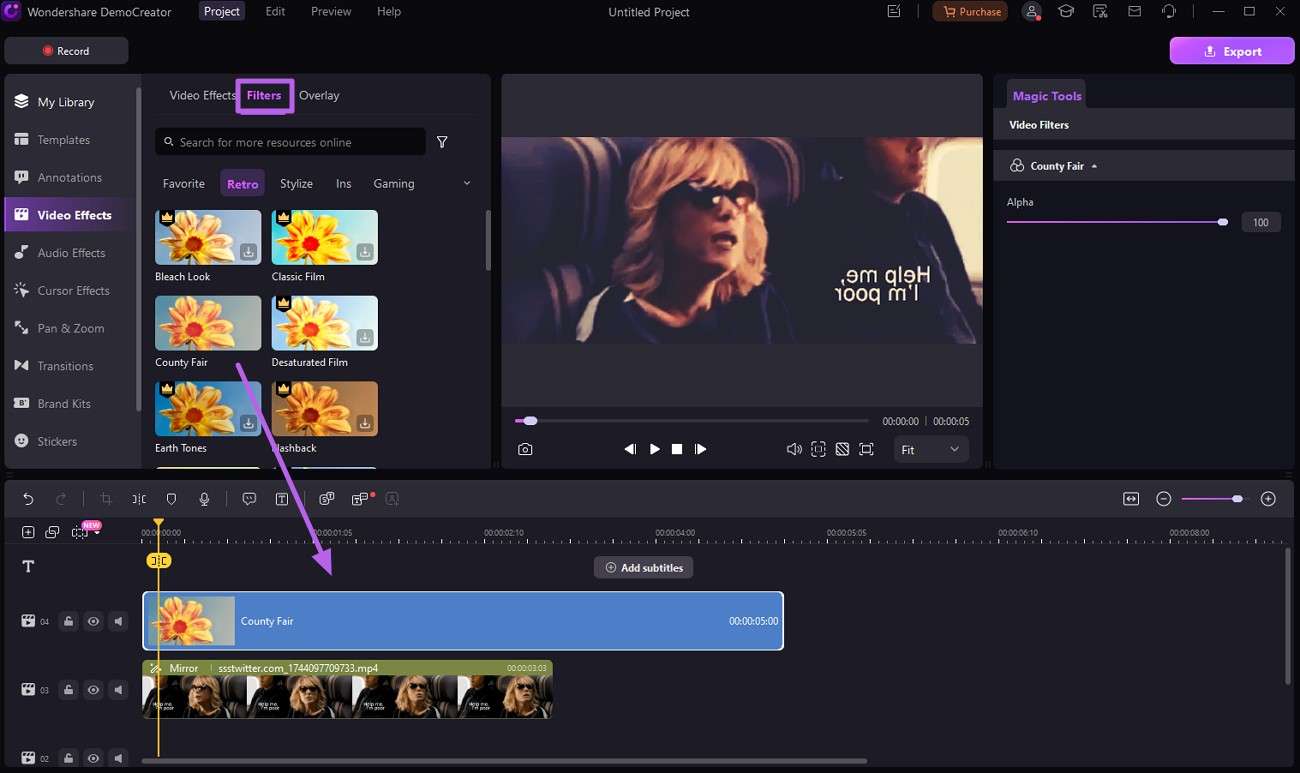Image resolution: width=1300 pixels, height=773 pixels.
Task: Click the speech bubble caption icon
Action: click(x=249, y=499)
